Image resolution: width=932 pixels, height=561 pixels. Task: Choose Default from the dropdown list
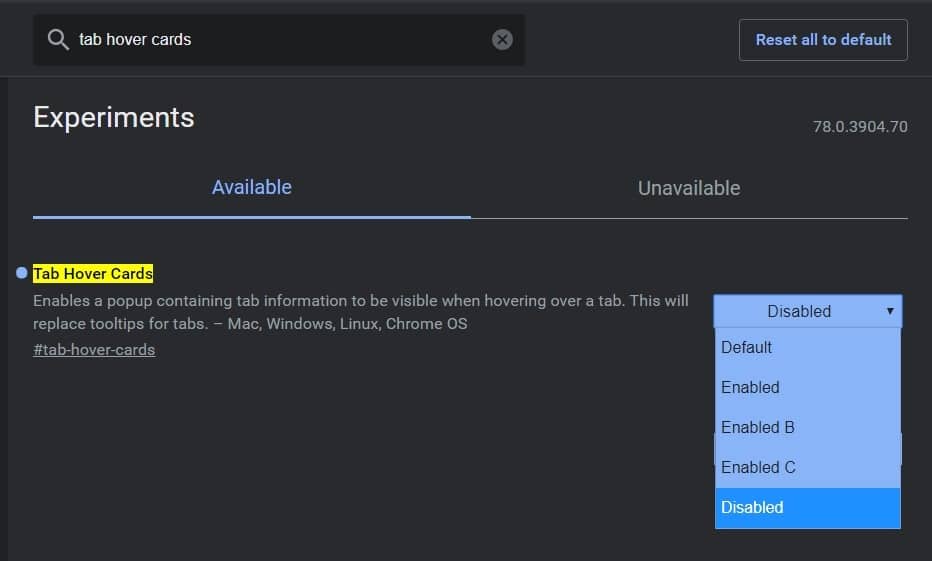click(808, 347)
